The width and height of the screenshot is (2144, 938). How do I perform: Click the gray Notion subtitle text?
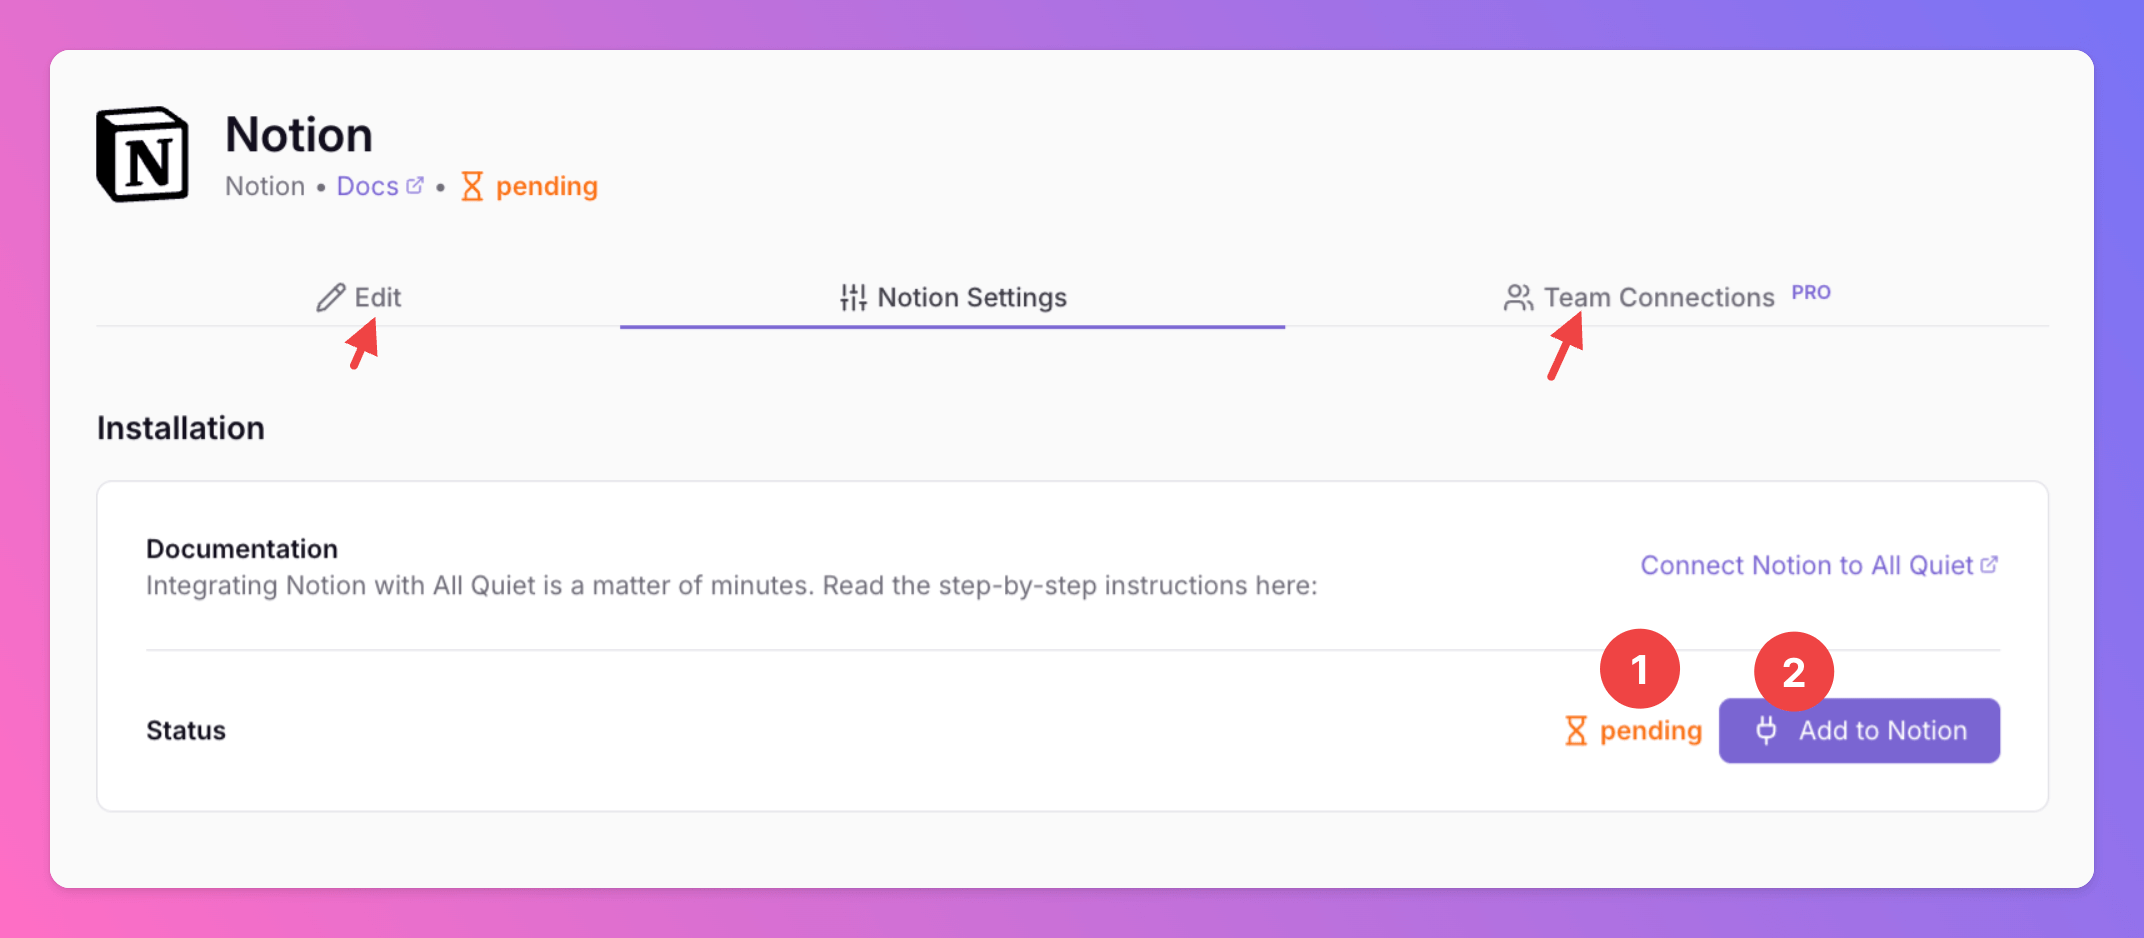point(265,186)
